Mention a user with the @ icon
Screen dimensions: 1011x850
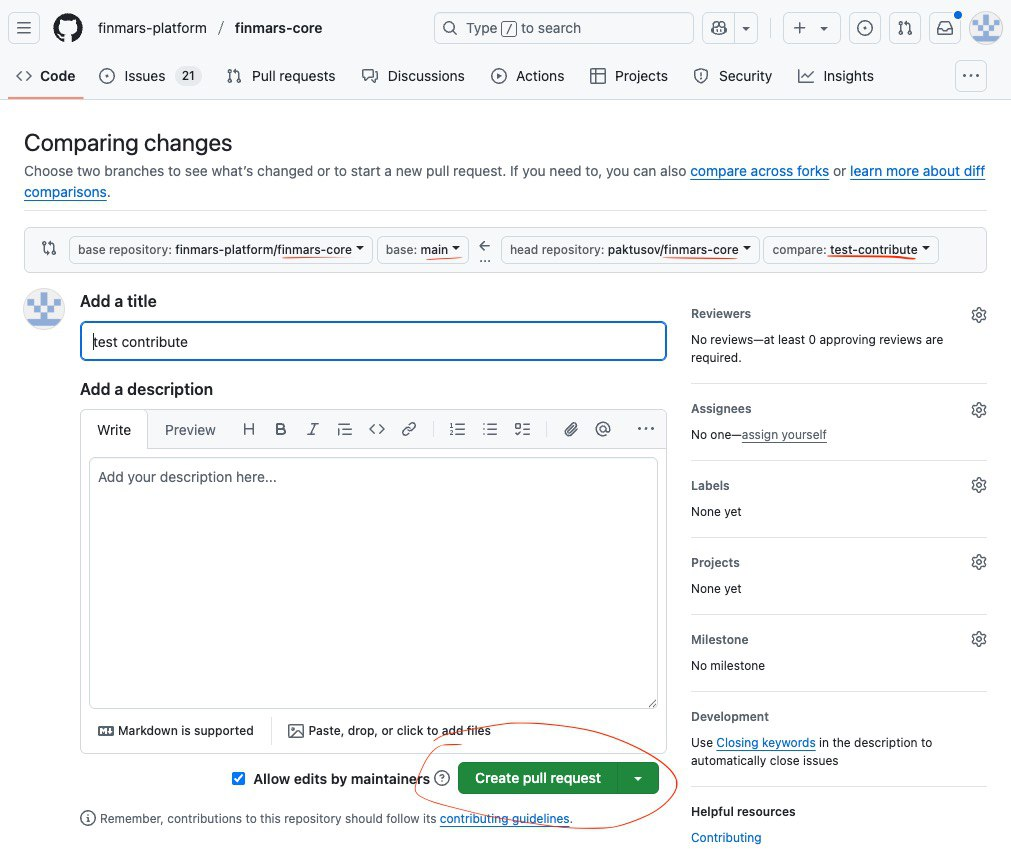pyautogui.click(x=603, y=430)
